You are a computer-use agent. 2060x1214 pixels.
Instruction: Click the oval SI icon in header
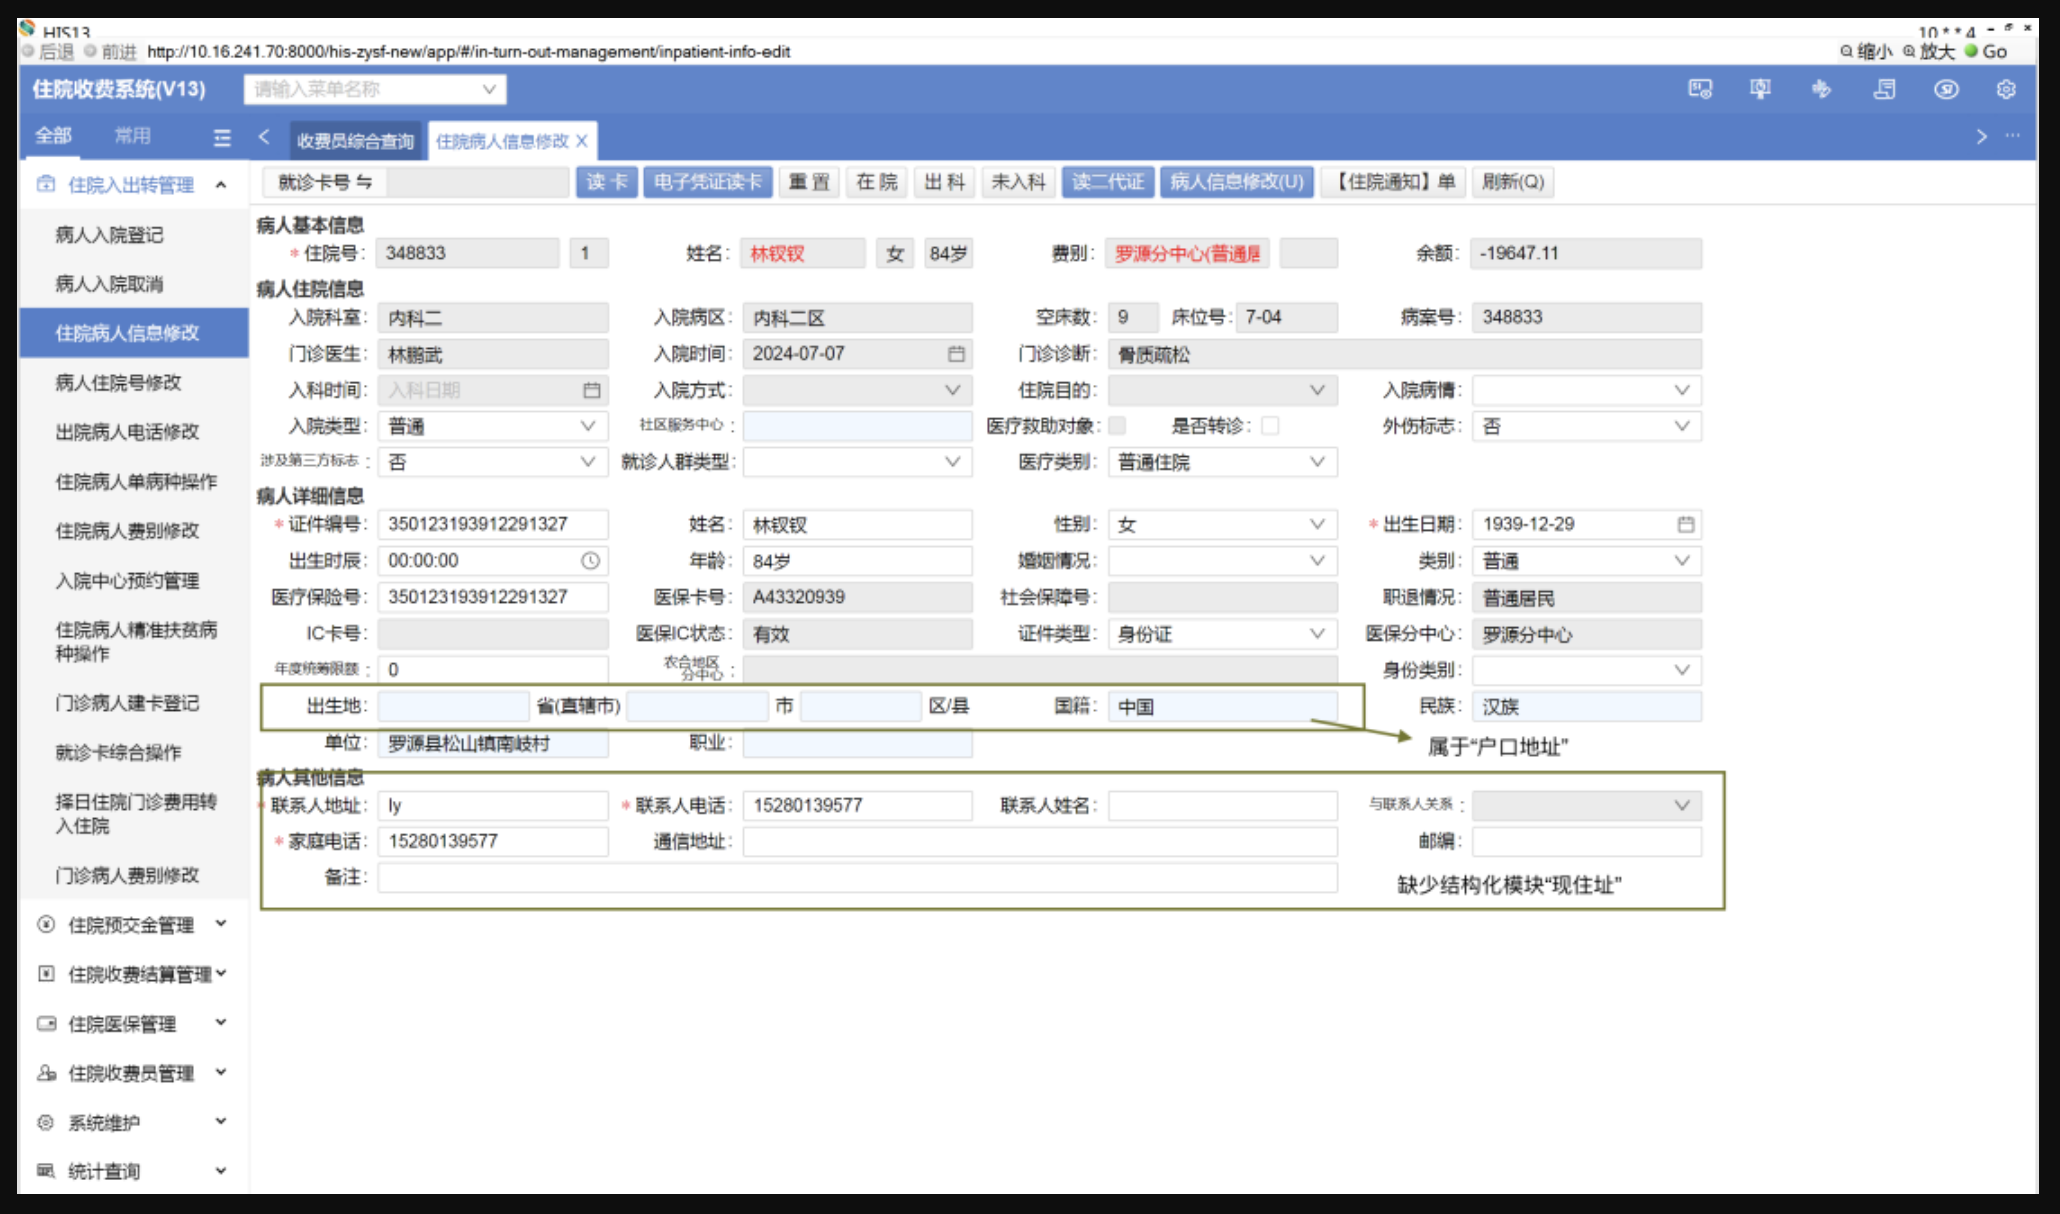click(1945, 89)
